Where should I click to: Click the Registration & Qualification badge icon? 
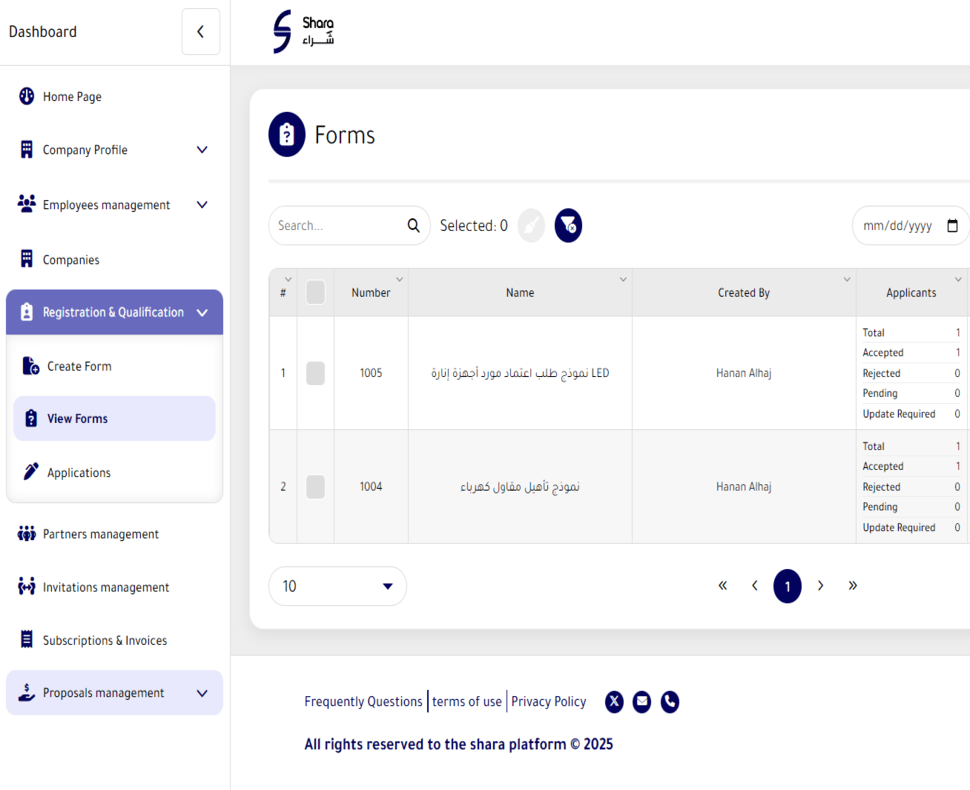point(27,312)
